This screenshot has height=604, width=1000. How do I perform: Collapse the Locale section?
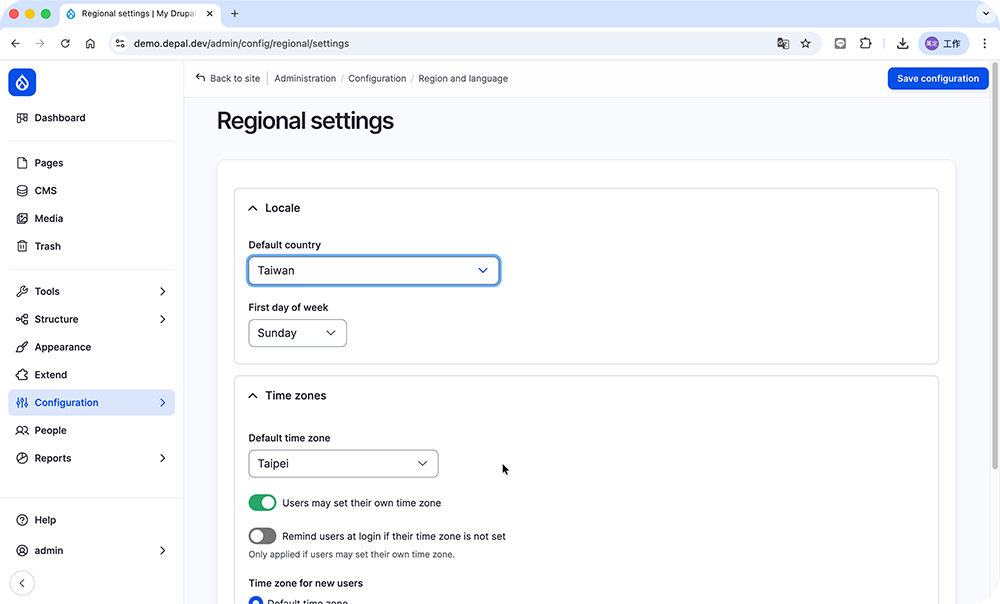pyautogui.click(x=253, y=208)
